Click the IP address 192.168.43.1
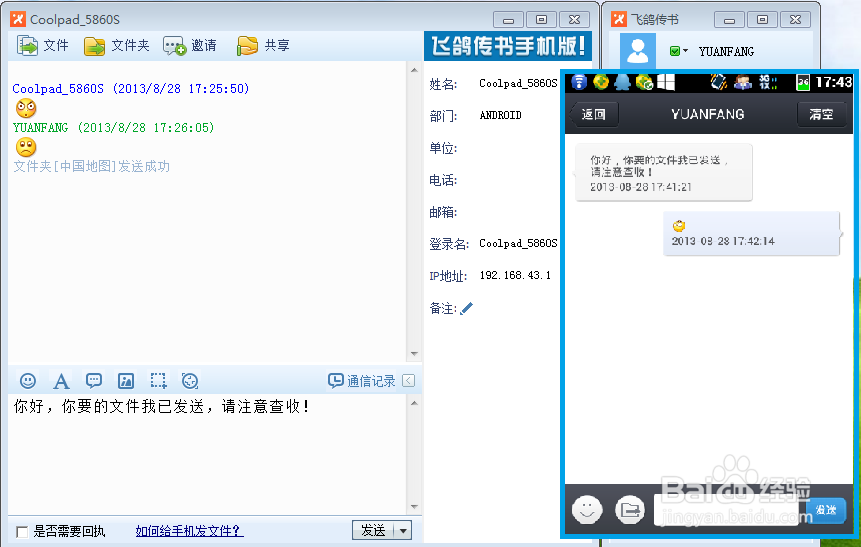This screenshot has height=547, width=861. point(515,275)
